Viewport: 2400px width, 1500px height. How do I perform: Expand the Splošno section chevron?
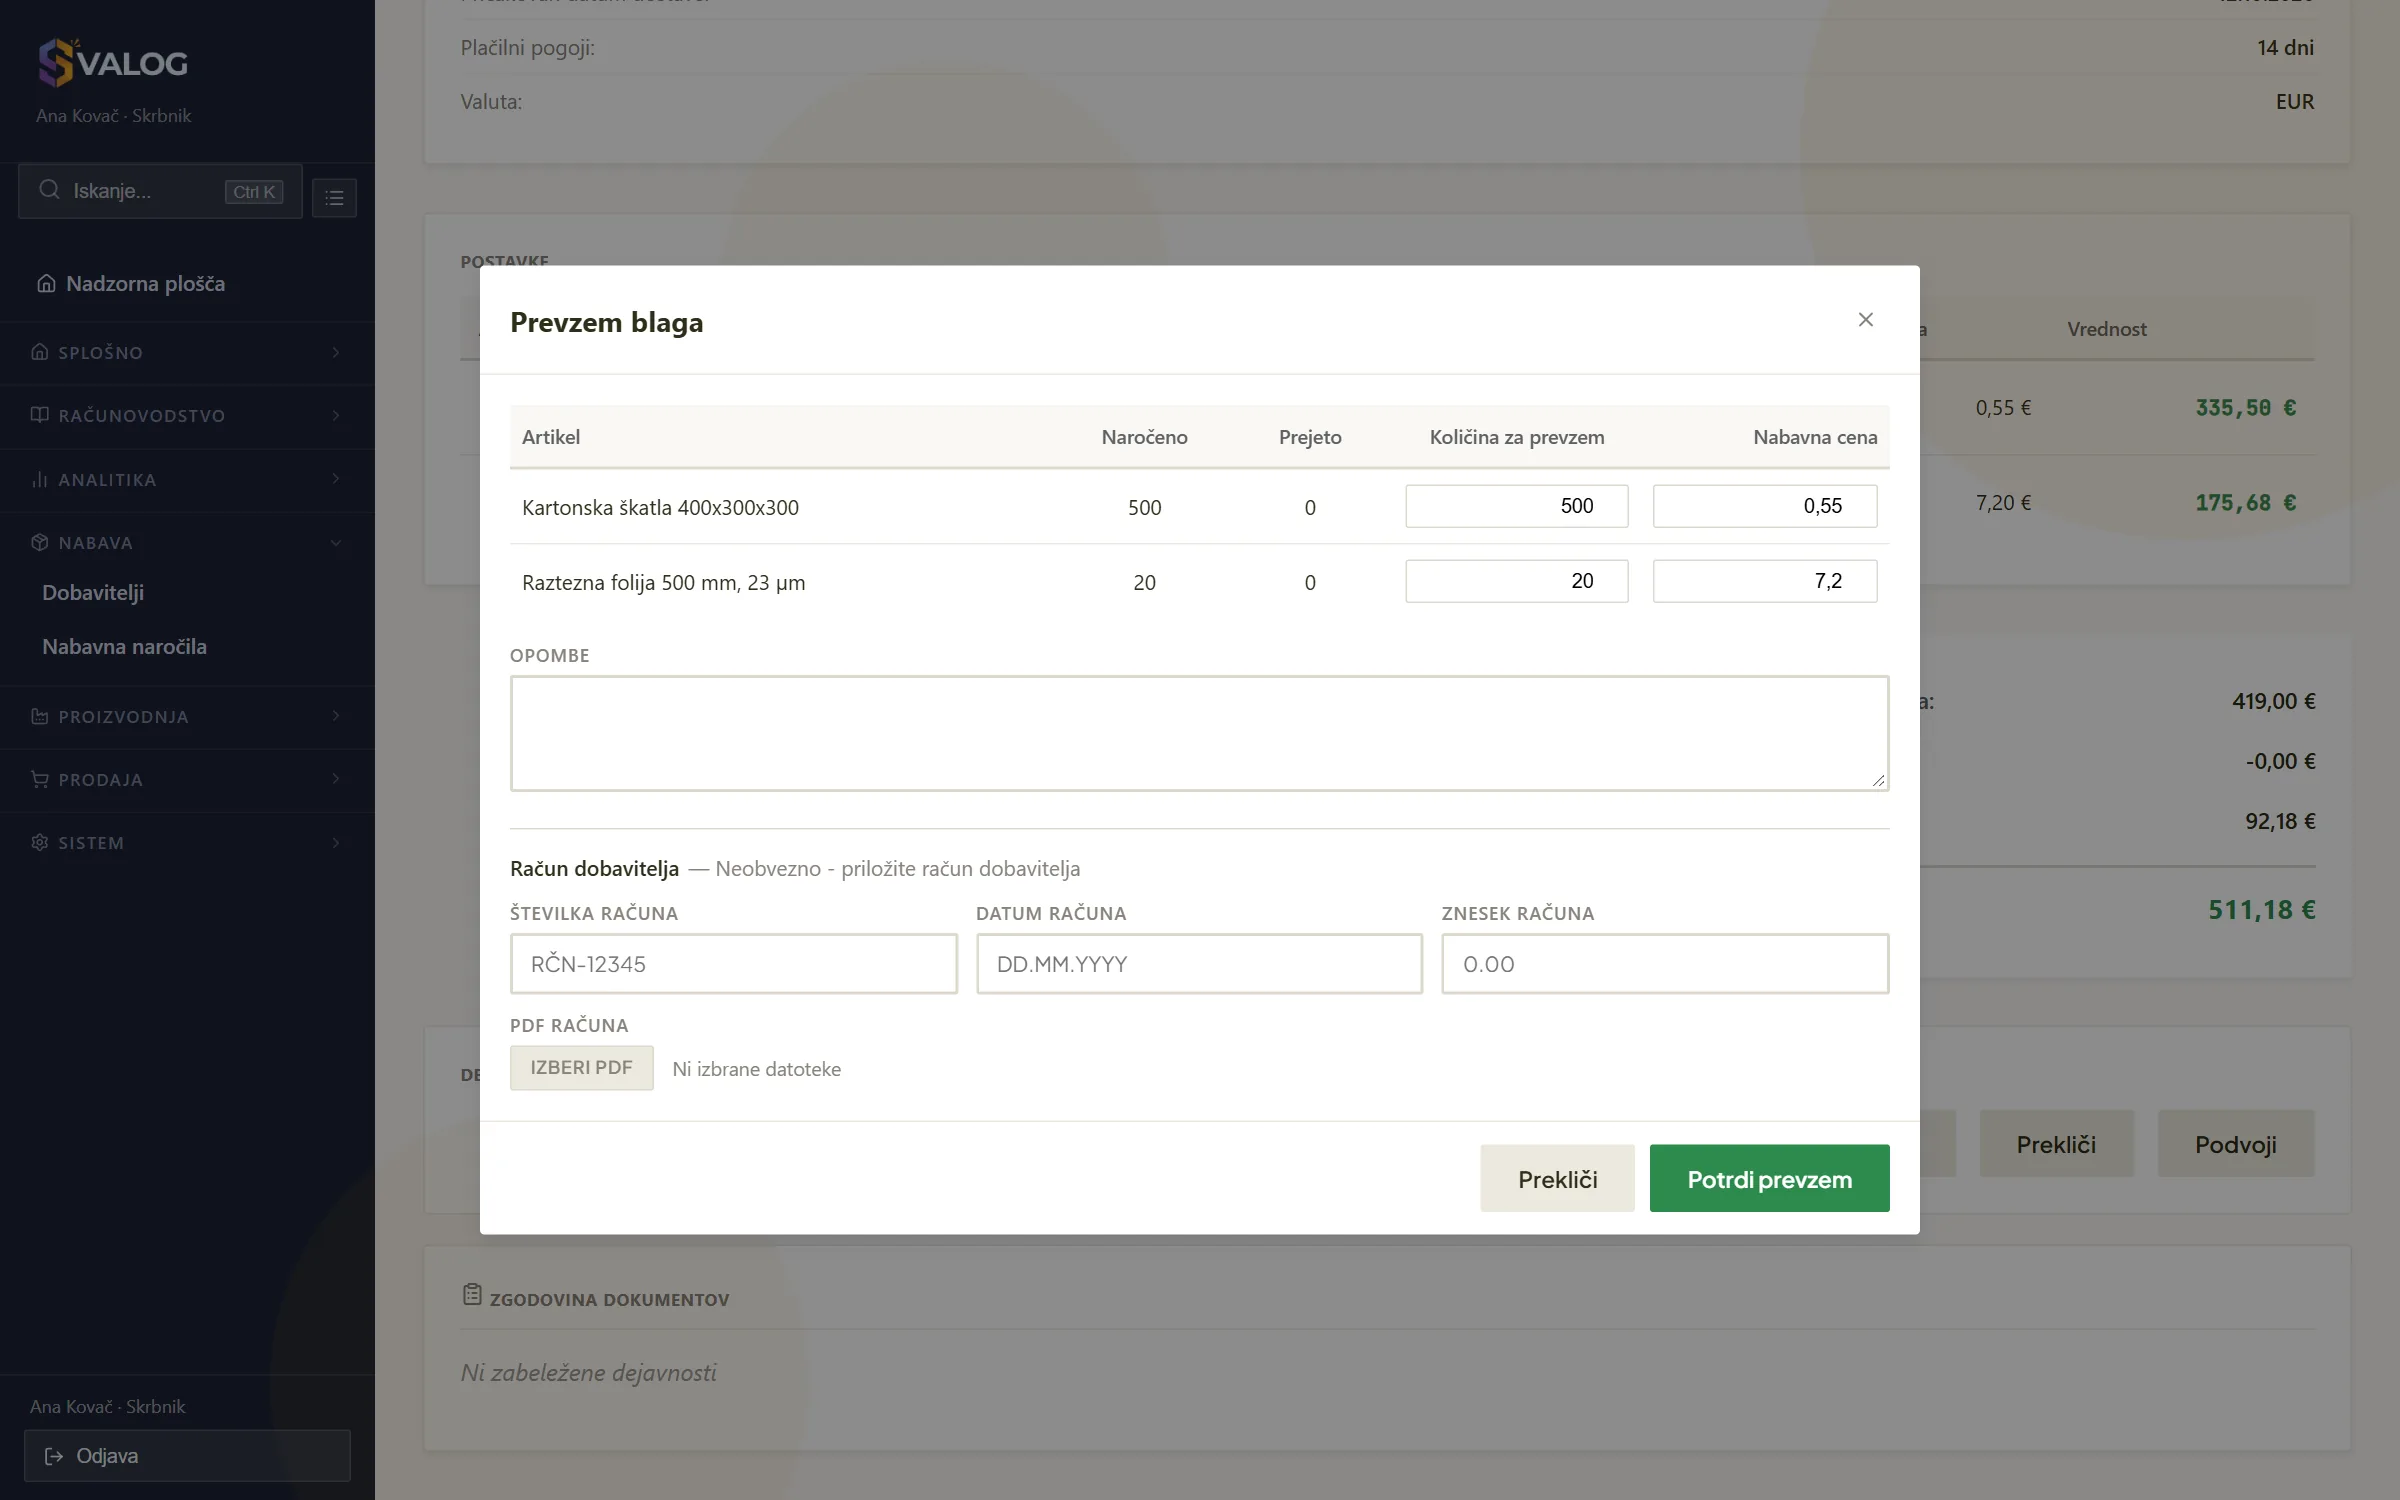coord(336,352)
